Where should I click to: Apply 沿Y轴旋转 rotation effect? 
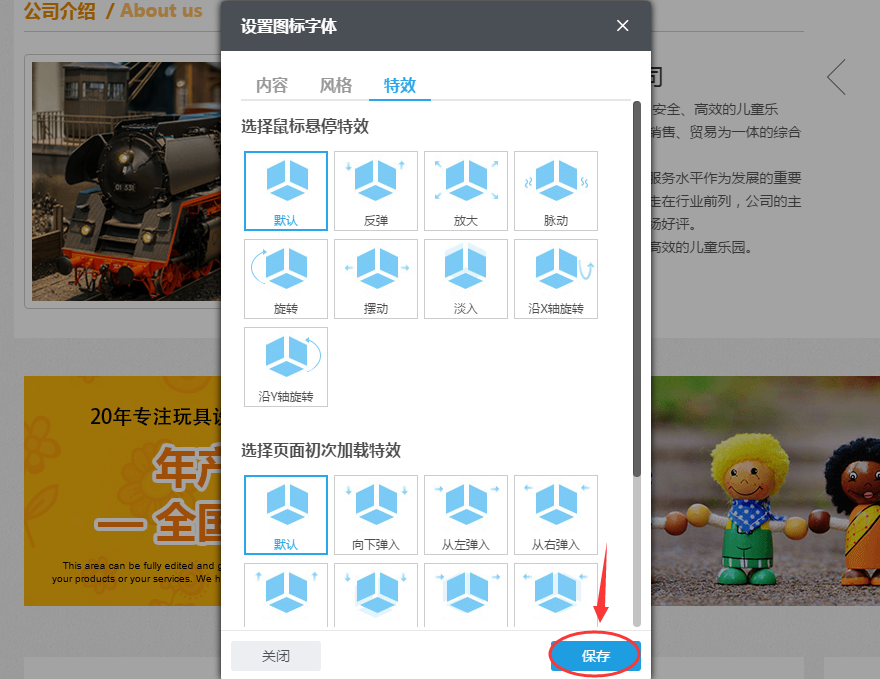click(286, 367)
